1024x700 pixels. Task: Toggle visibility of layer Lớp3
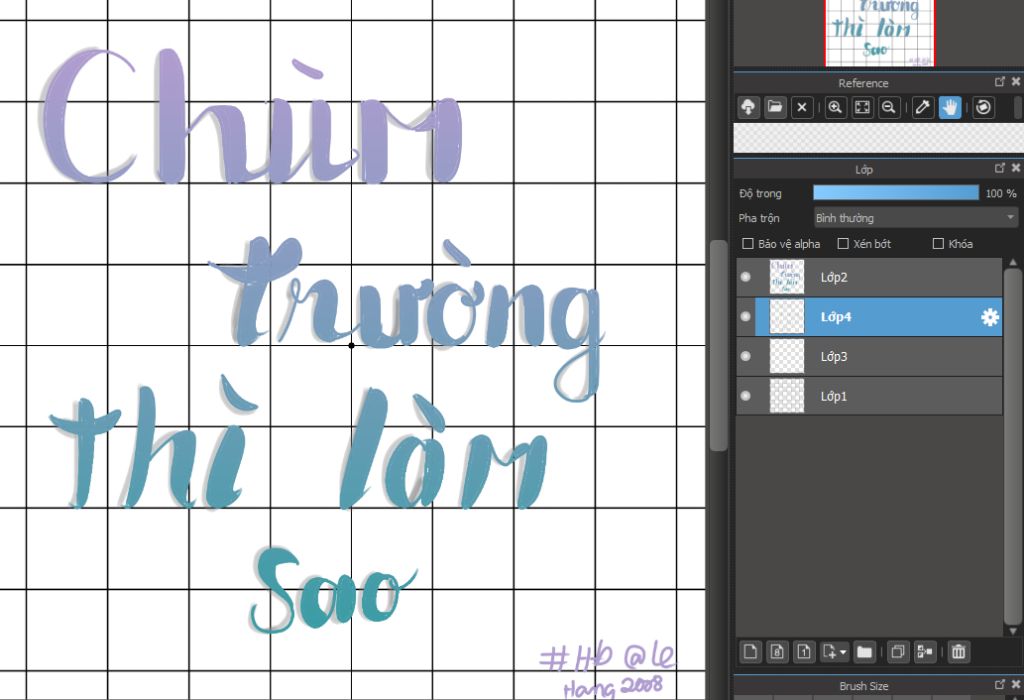pyautogui.click(x=746, y=357)
